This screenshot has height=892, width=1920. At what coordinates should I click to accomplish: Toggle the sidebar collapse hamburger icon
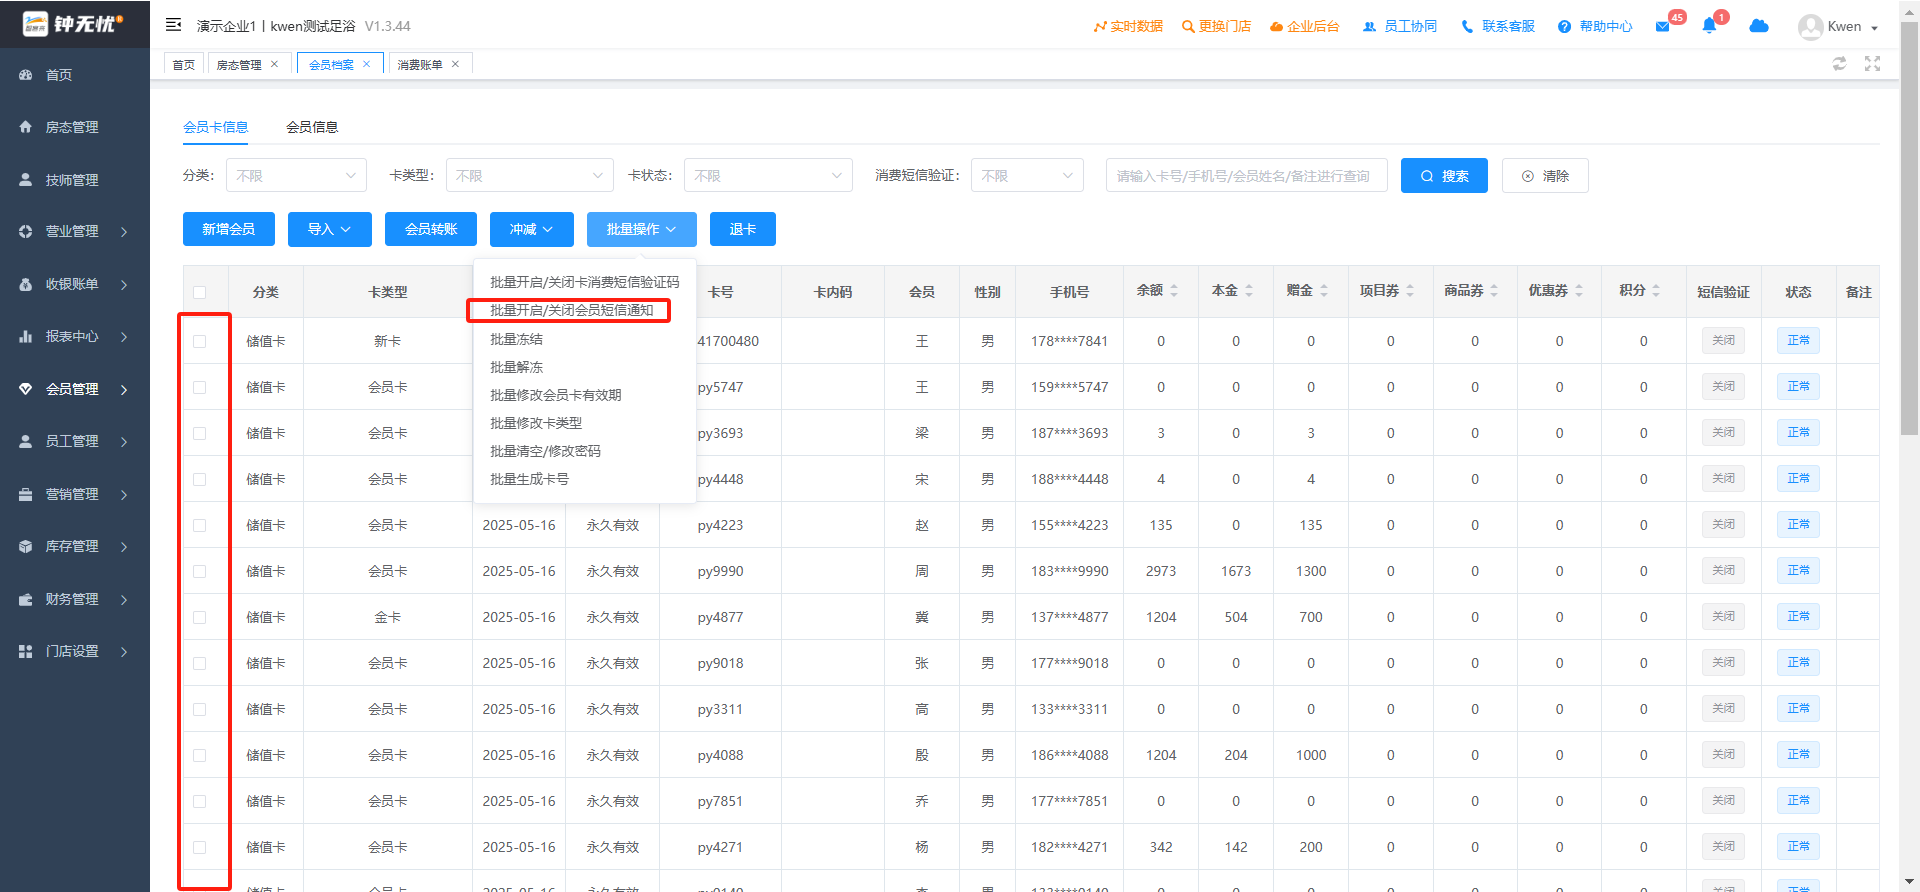(173, 25)
